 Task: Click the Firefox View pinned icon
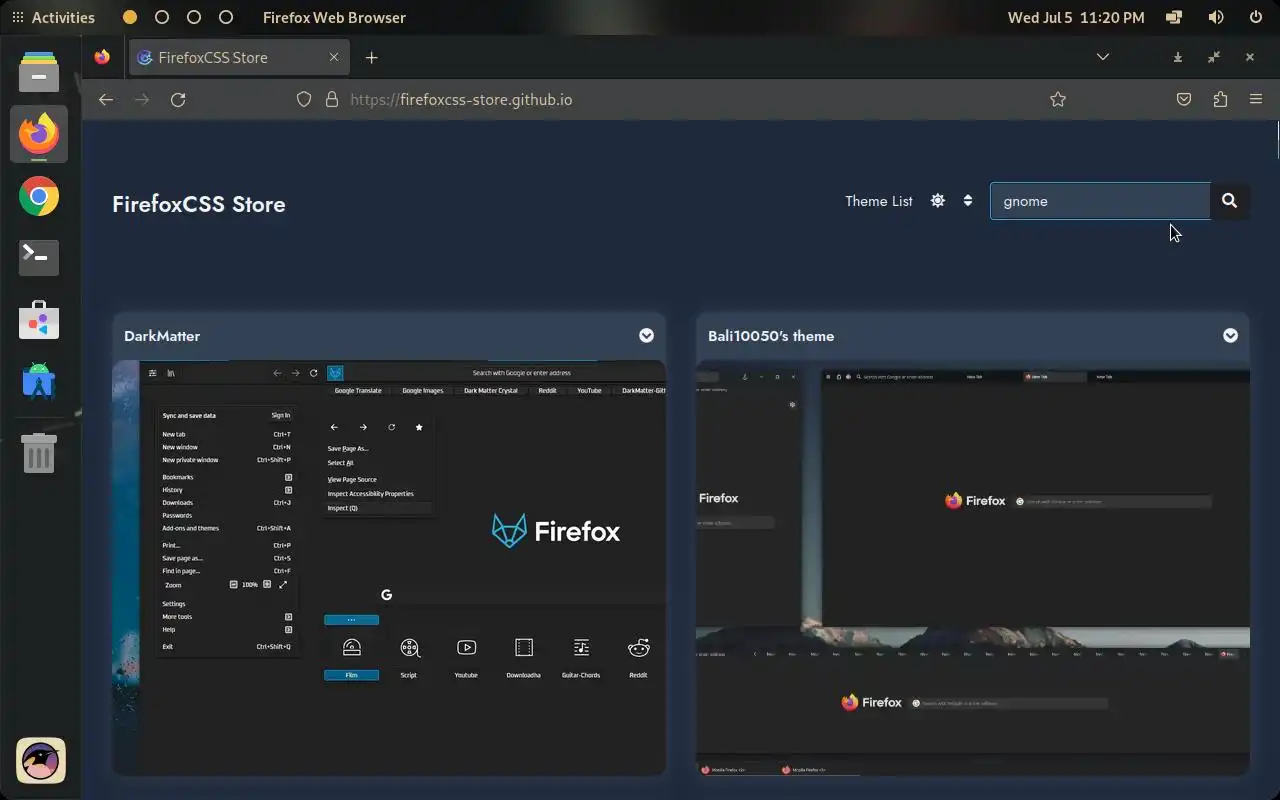[x=102, y=57]
